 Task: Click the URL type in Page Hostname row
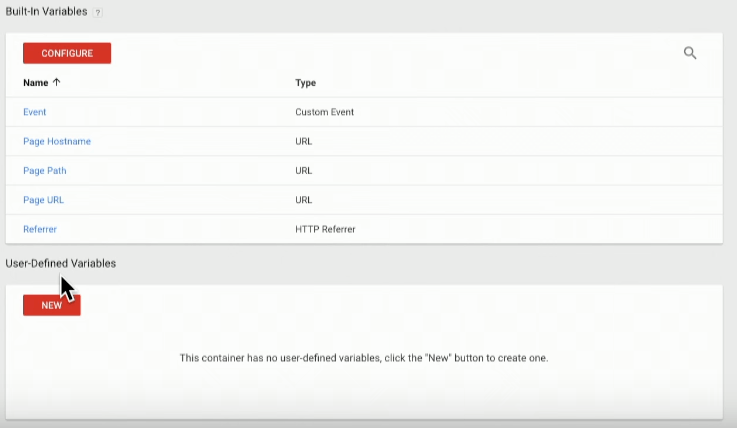[x=304, y=141]
